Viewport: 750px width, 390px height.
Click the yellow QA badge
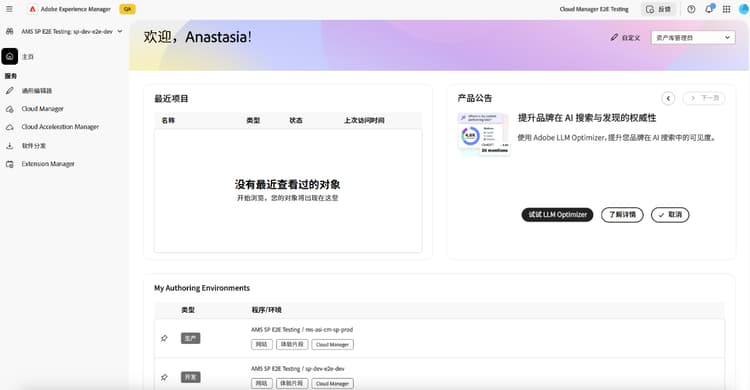127,9
